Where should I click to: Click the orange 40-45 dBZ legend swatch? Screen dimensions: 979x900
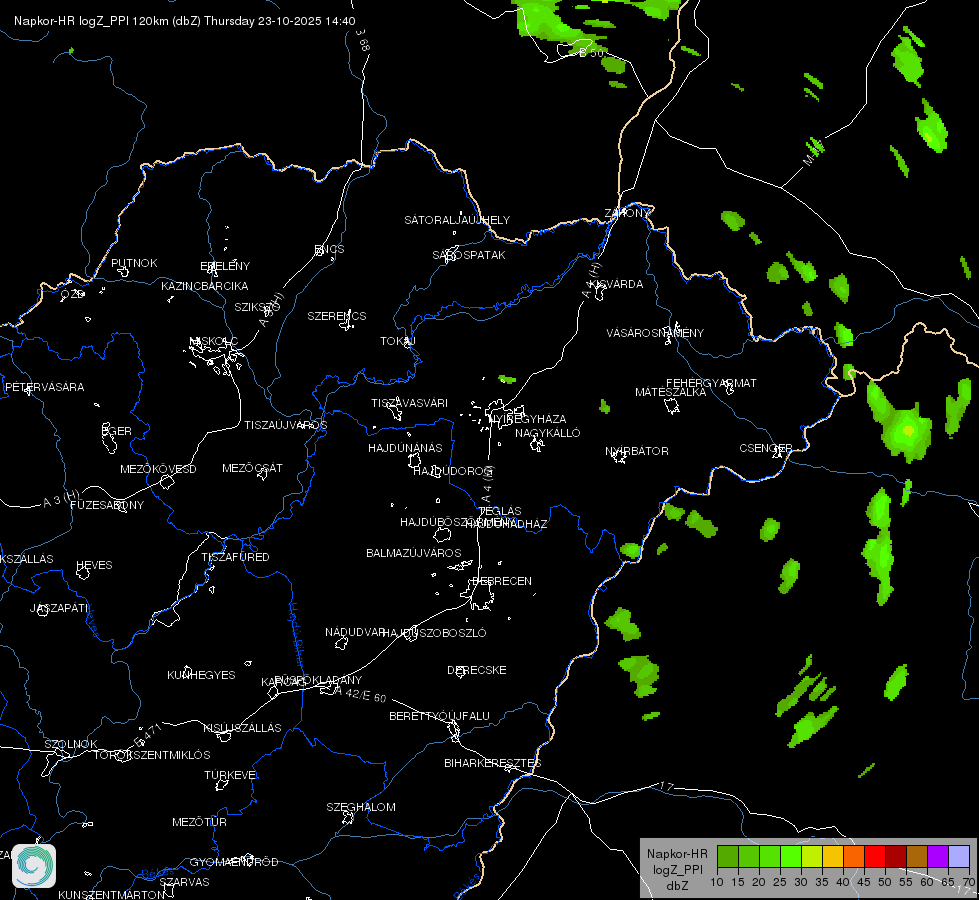click(854, 856)
